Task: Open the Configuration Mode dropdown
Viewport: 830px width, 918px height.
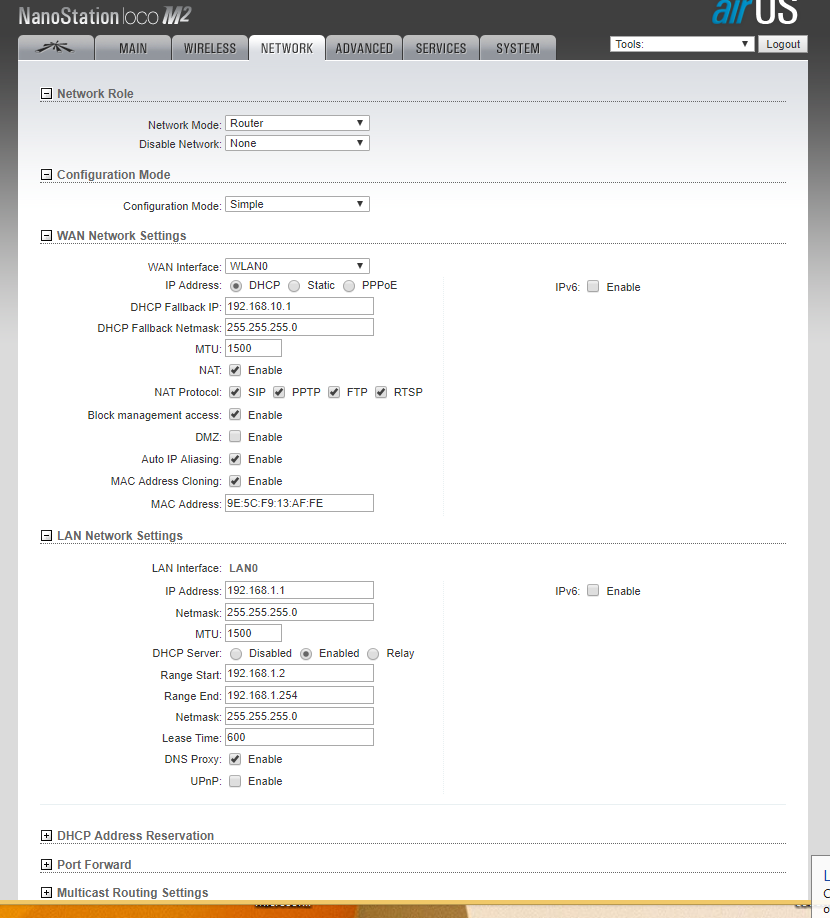Action: [x=297, y=204]
